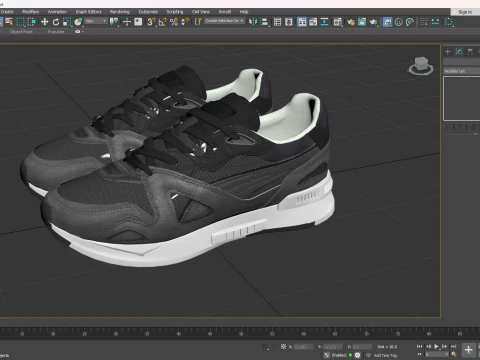Toggle the Layer Explorer icon

pyautogui.click(x=289, y=22)
